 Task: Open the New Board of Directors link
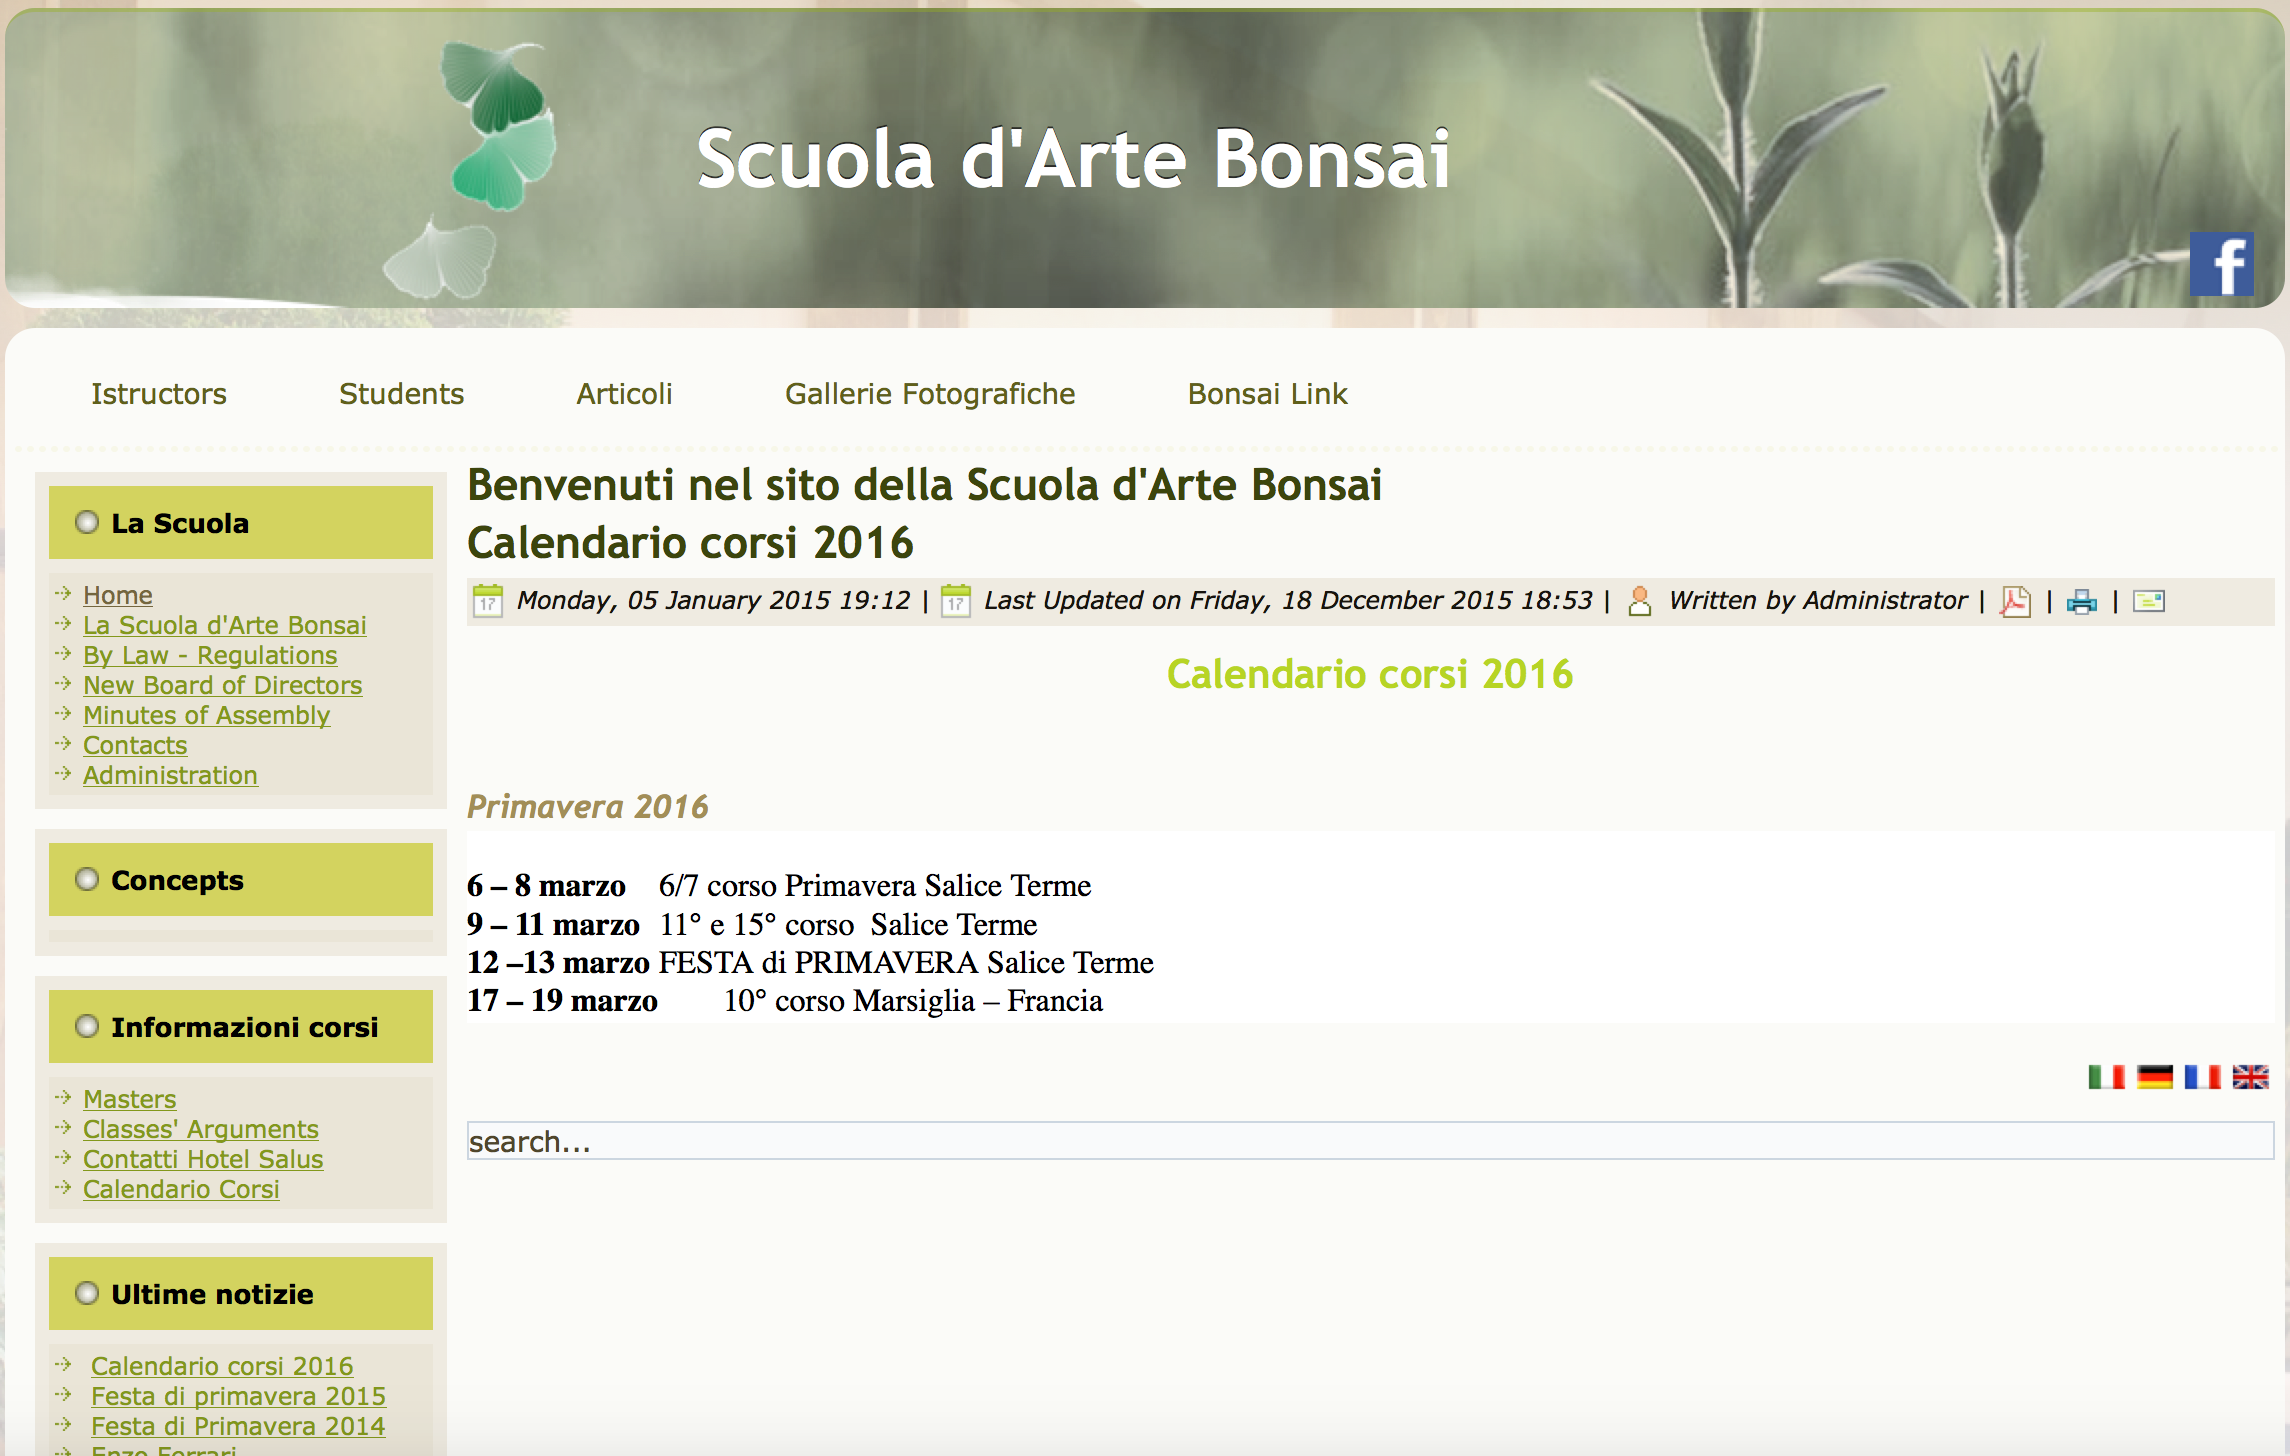click(x=222, y=685)
